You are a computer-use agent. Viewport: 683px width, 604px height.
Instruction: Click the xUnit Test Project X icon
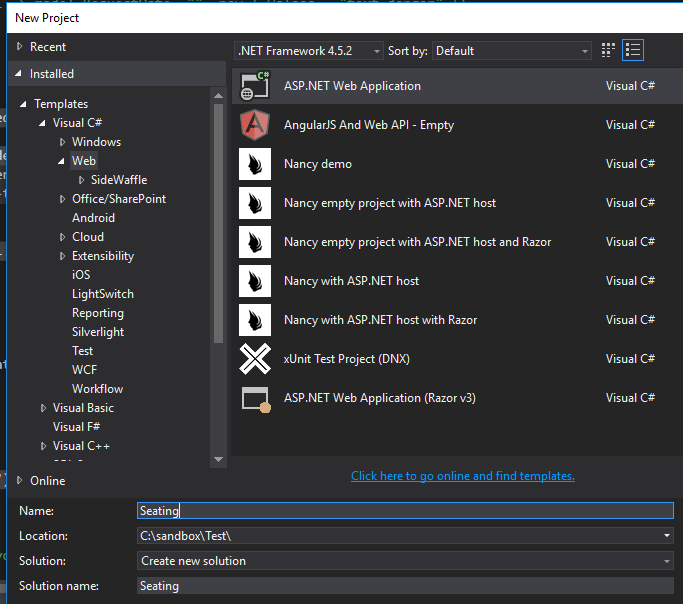point(255,359)
